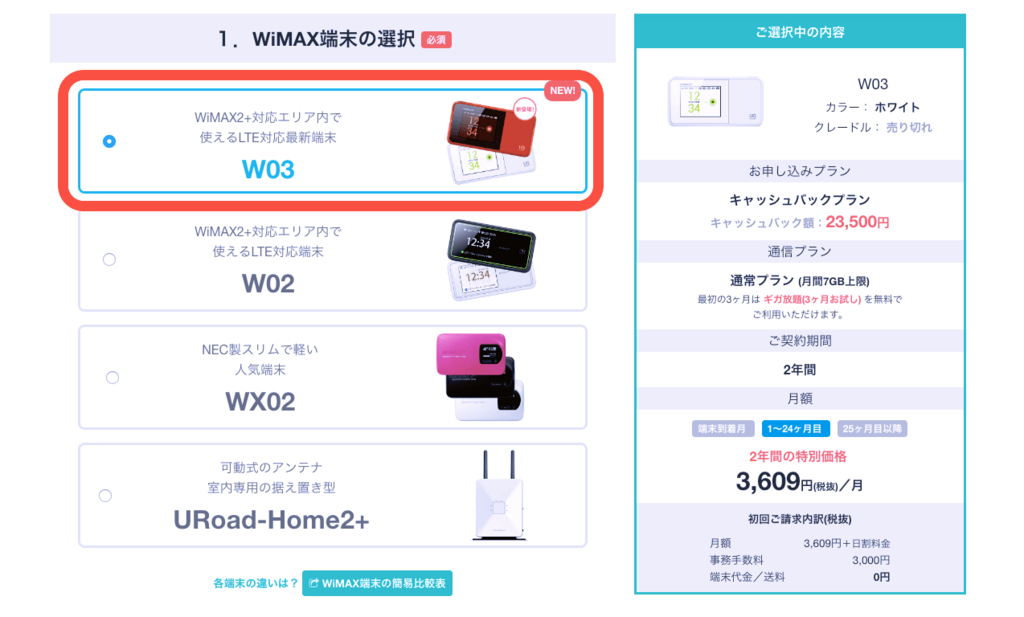
Task: Click the W03 model name text
Action: click(x=268, y=170)
